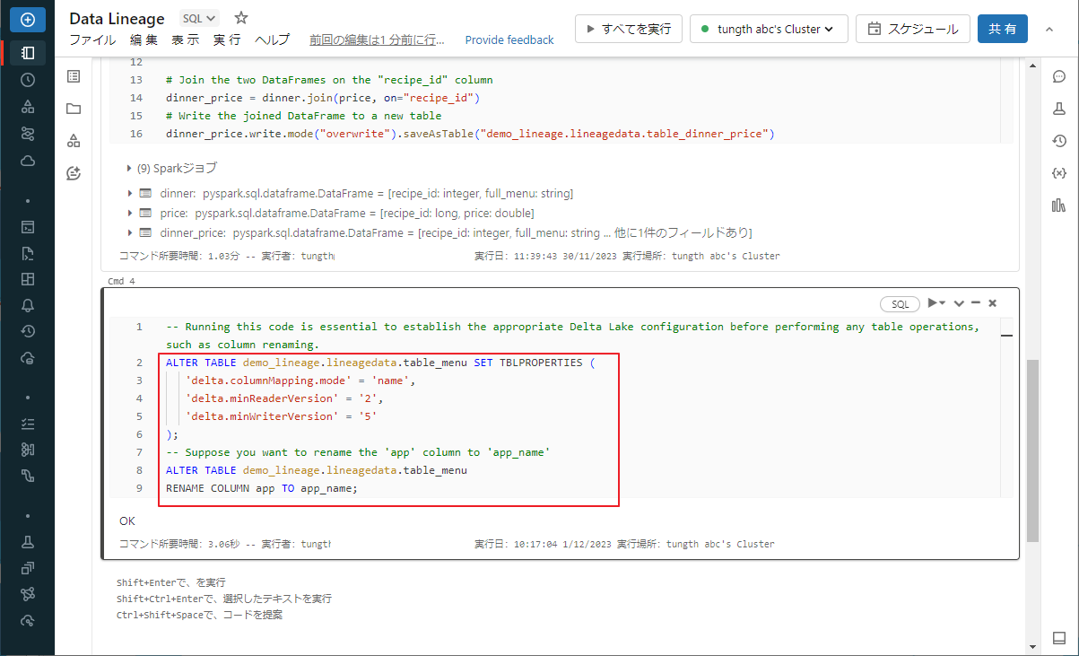Screen dimensions: 1079x656
Task: Star the Data Lineage notebook as favorite
Action: coord(241,18)
